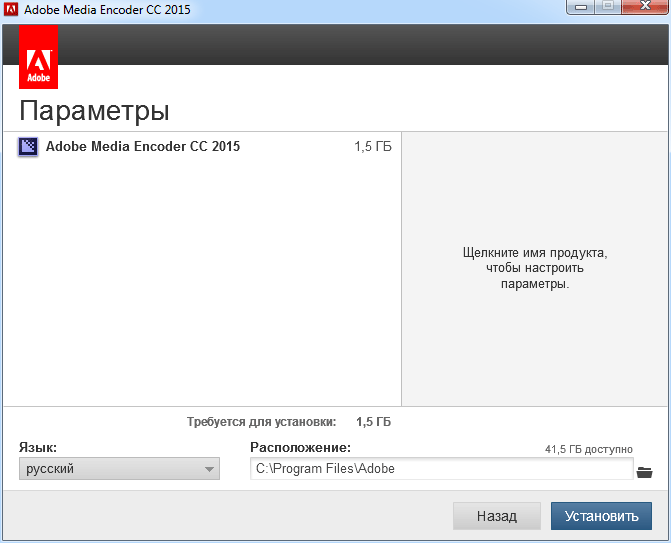Close the installer window
Screen dimensions: 671x543
click(645, 7)
